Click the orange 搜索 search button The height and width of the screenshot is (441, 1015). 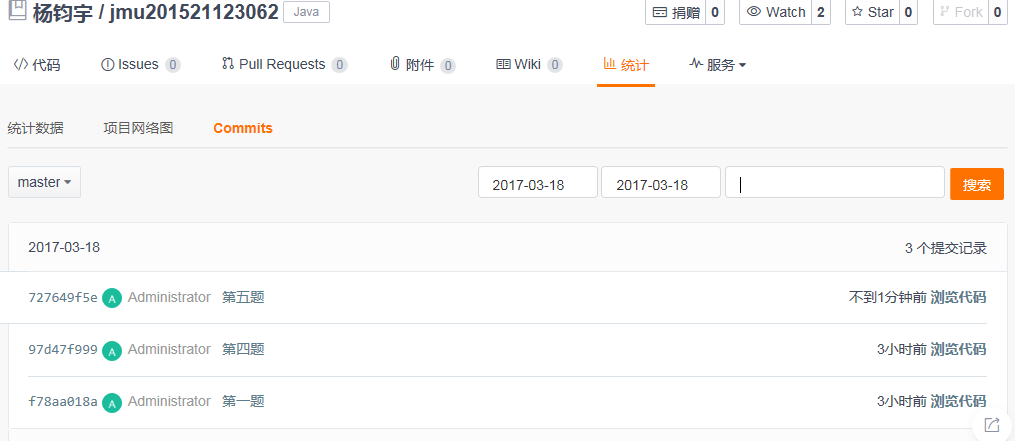click(977, 184)
